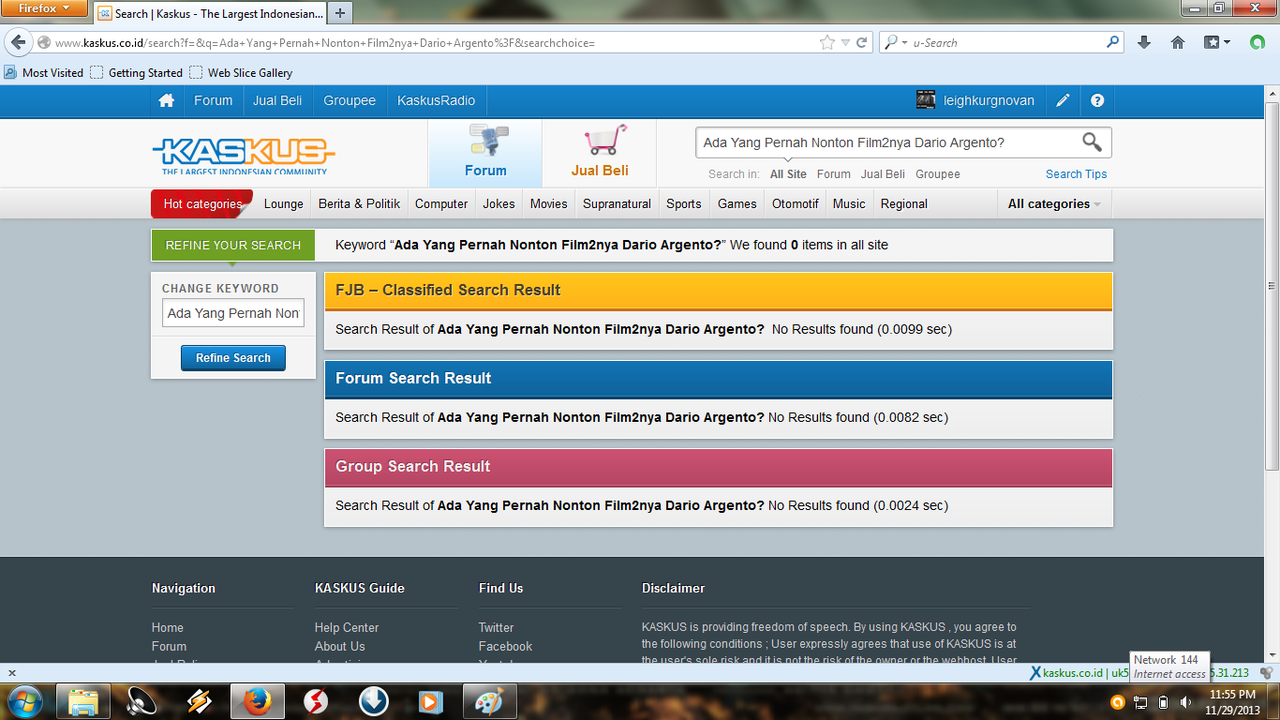This screenshot has height=720, width=1280.
Task: Open Groupee in the top bar
Action: tap(349, 101)
